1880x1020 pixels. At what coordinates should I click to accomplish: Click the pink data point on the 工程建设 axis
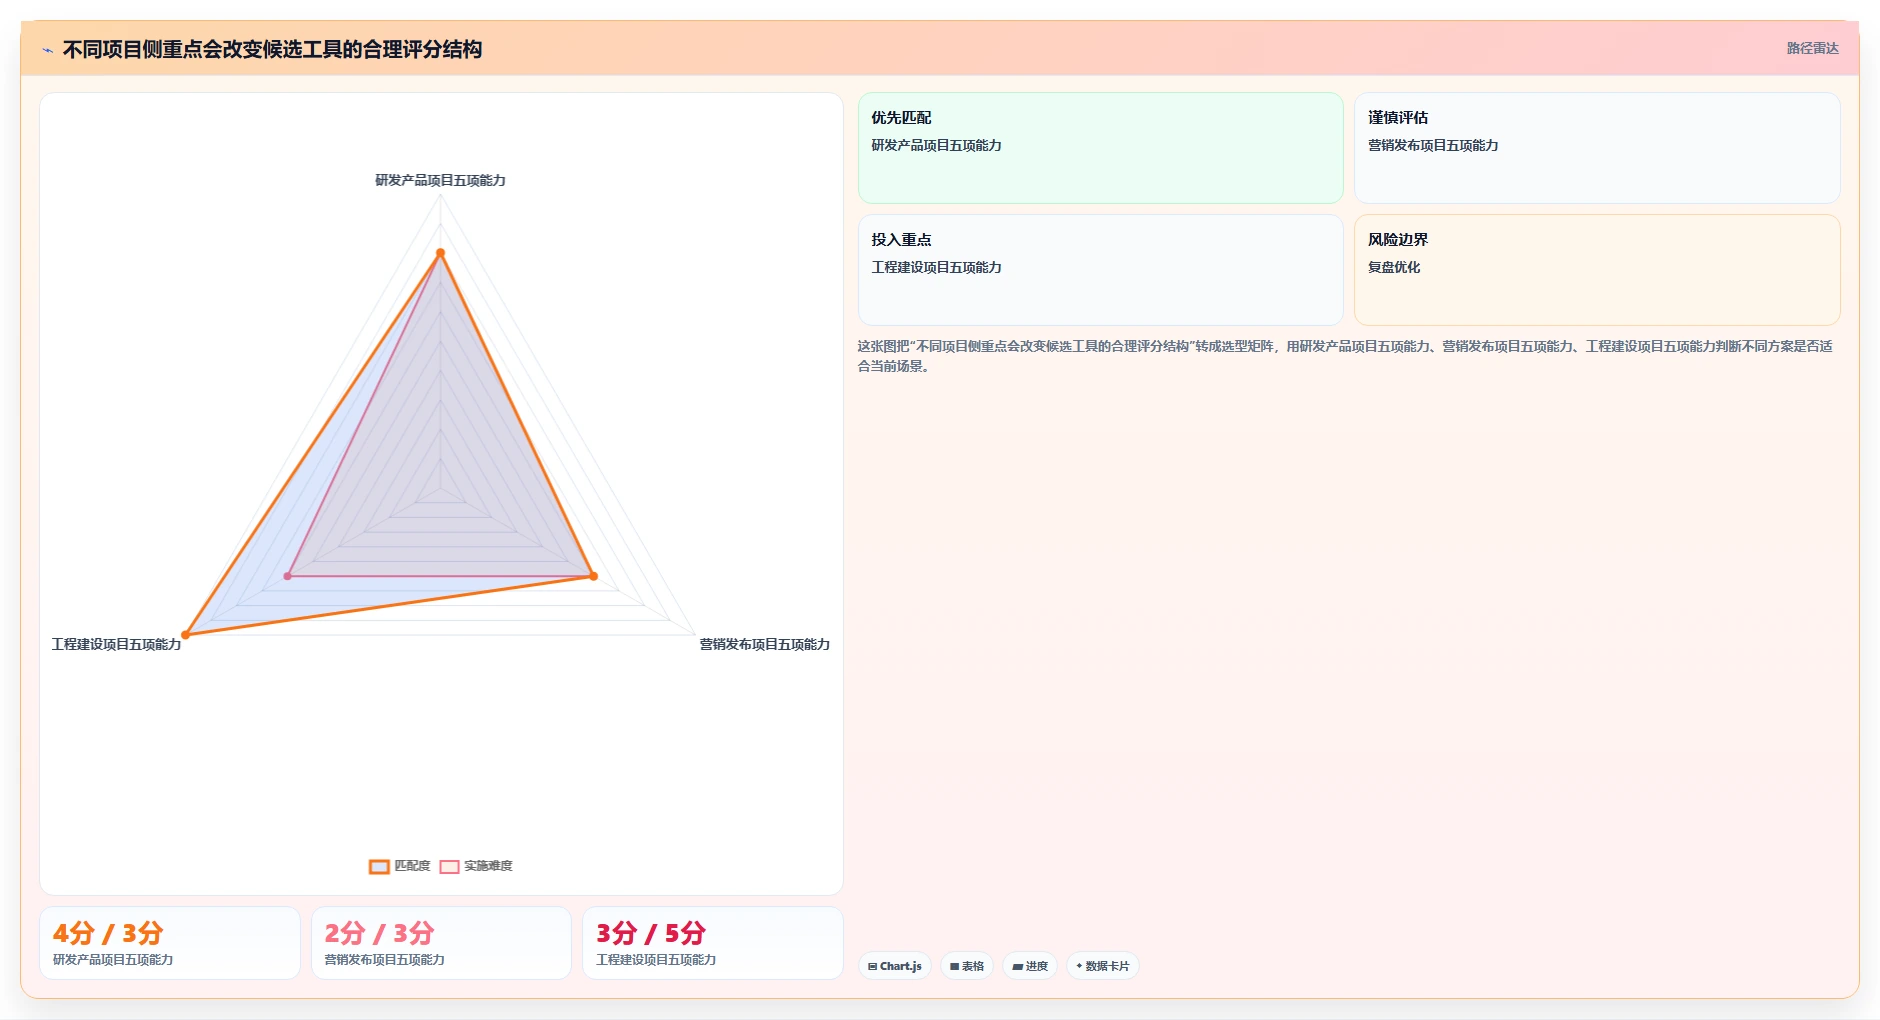(x=288, y=576)
